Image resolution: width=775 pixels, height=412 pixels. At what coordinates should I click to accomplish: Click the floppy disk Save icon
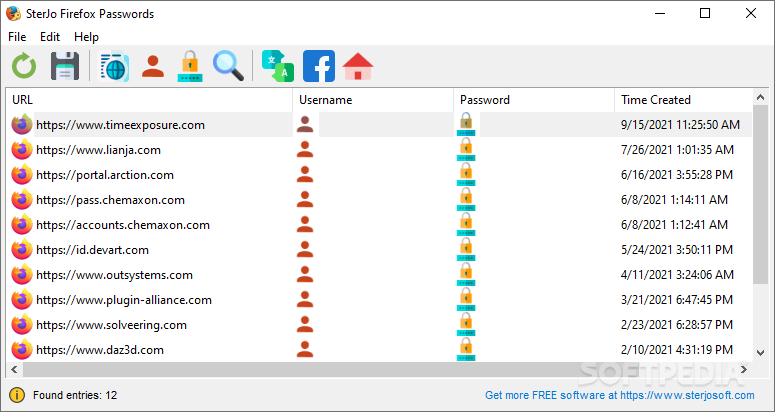click(65, 66)
